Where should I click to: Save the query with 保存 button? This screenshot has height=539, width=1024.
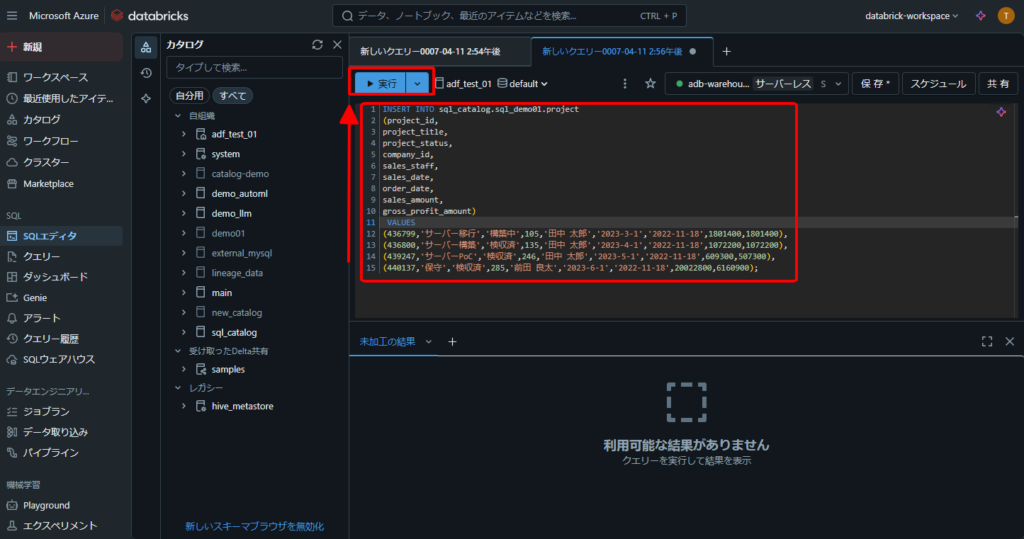pyautogui.click(x=875, y=84)
